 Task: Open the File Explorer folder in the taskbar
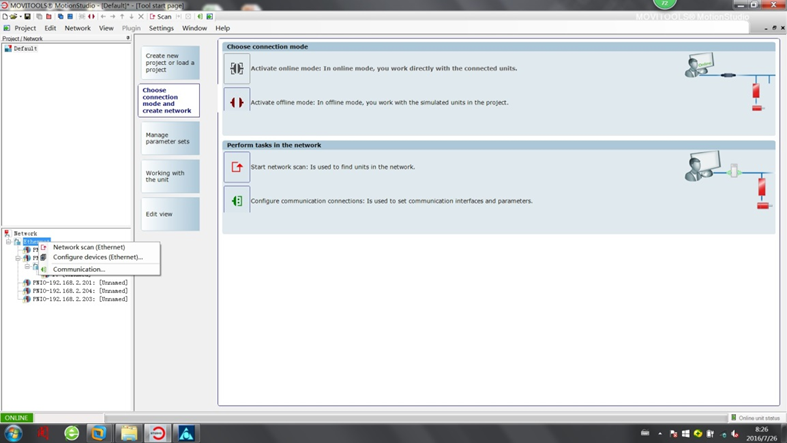(128, 433)
